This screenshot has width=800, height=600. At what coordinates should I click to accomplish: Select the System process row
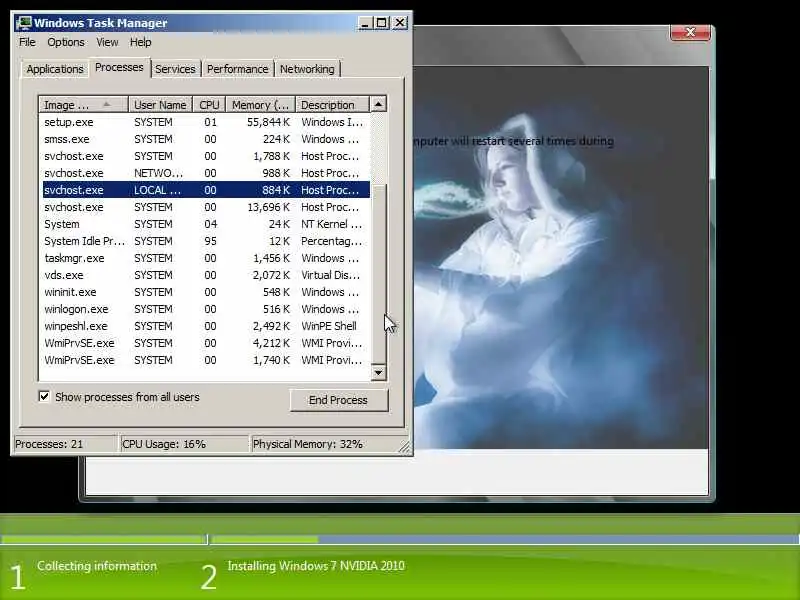[x=206, y=224]
